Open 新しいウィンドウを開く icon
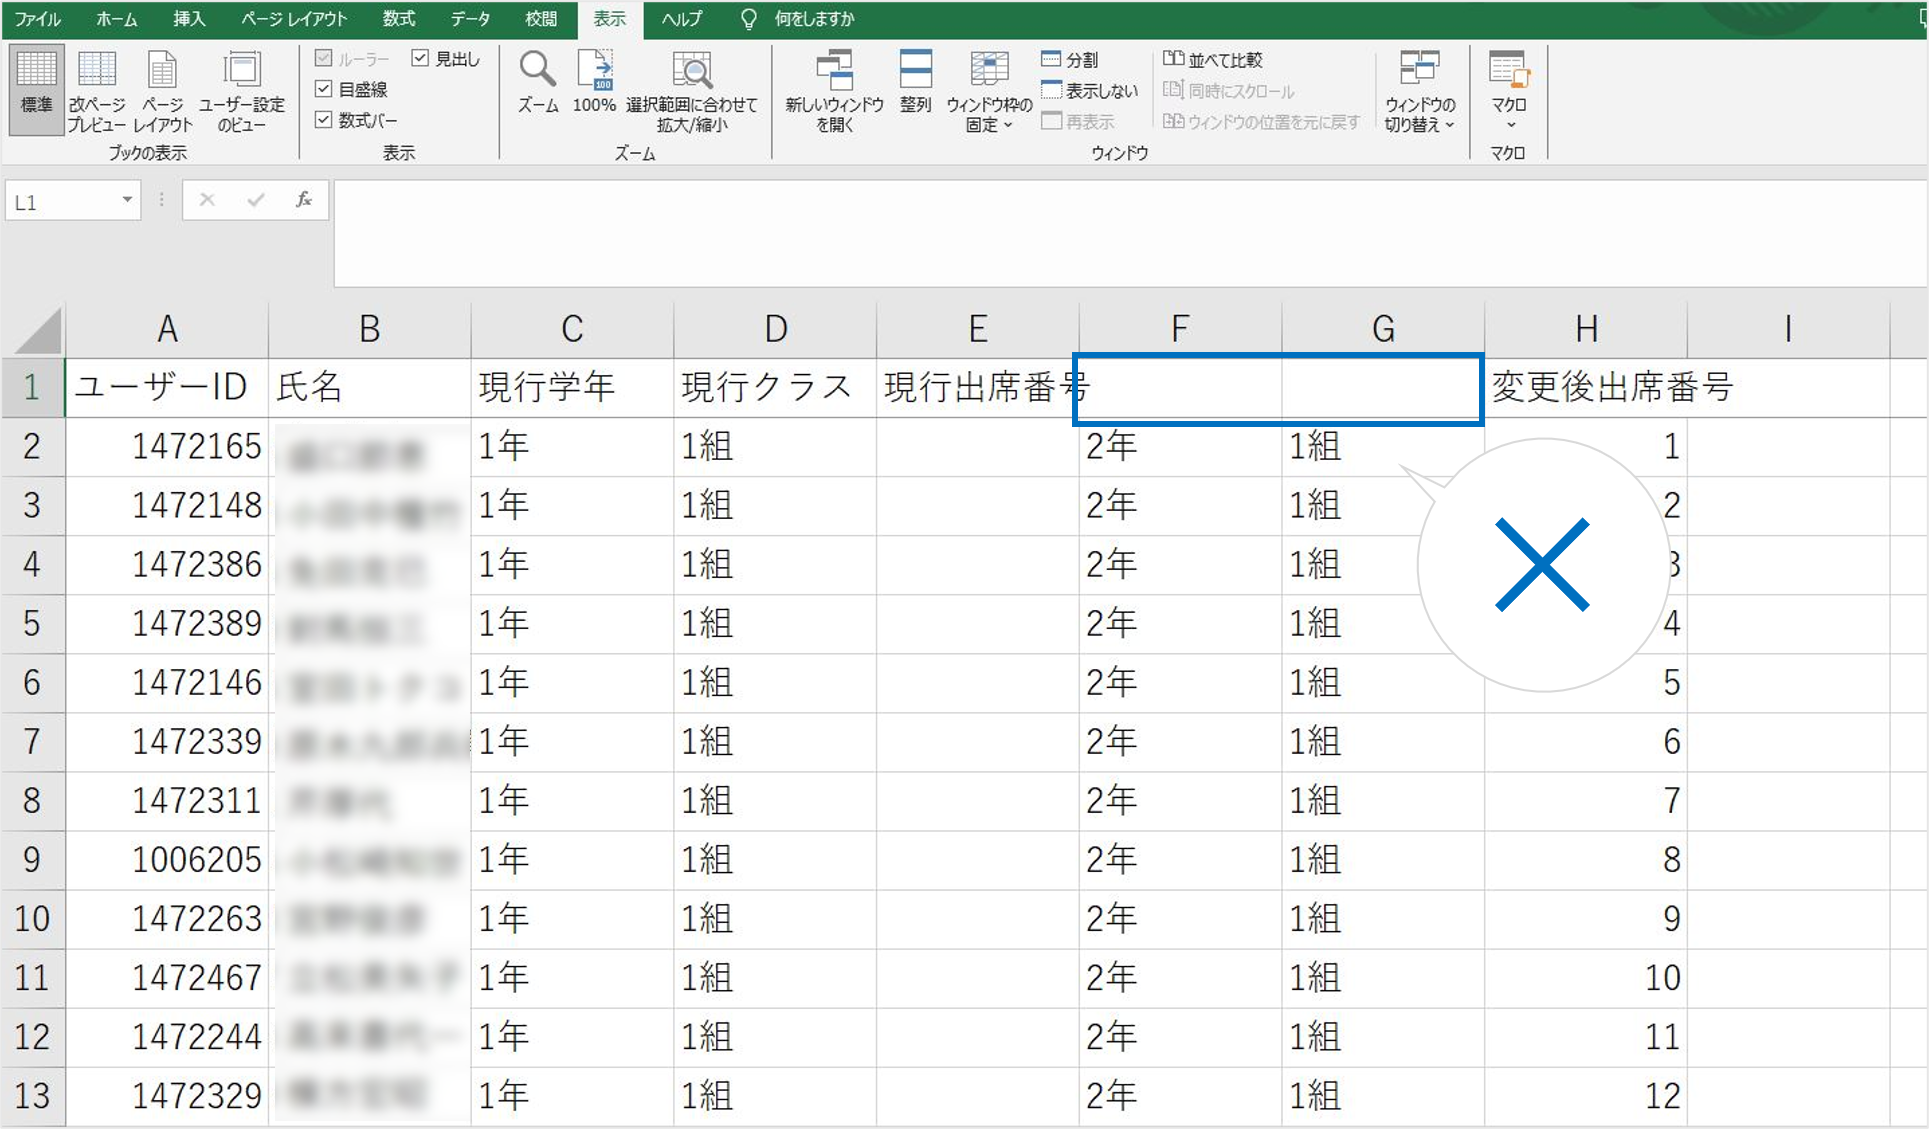This screenshot has width=1929, height=1129. point(834,72)
